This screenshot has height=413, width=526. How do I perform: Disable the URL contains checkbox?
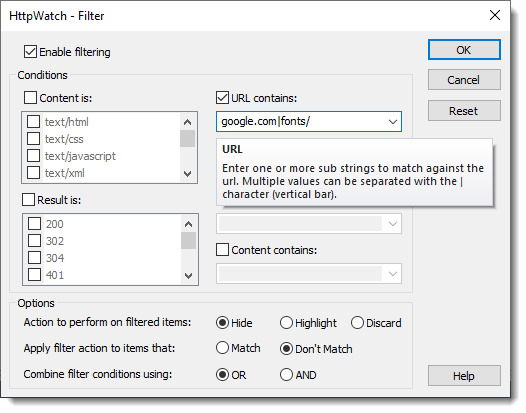click(222, 98)
